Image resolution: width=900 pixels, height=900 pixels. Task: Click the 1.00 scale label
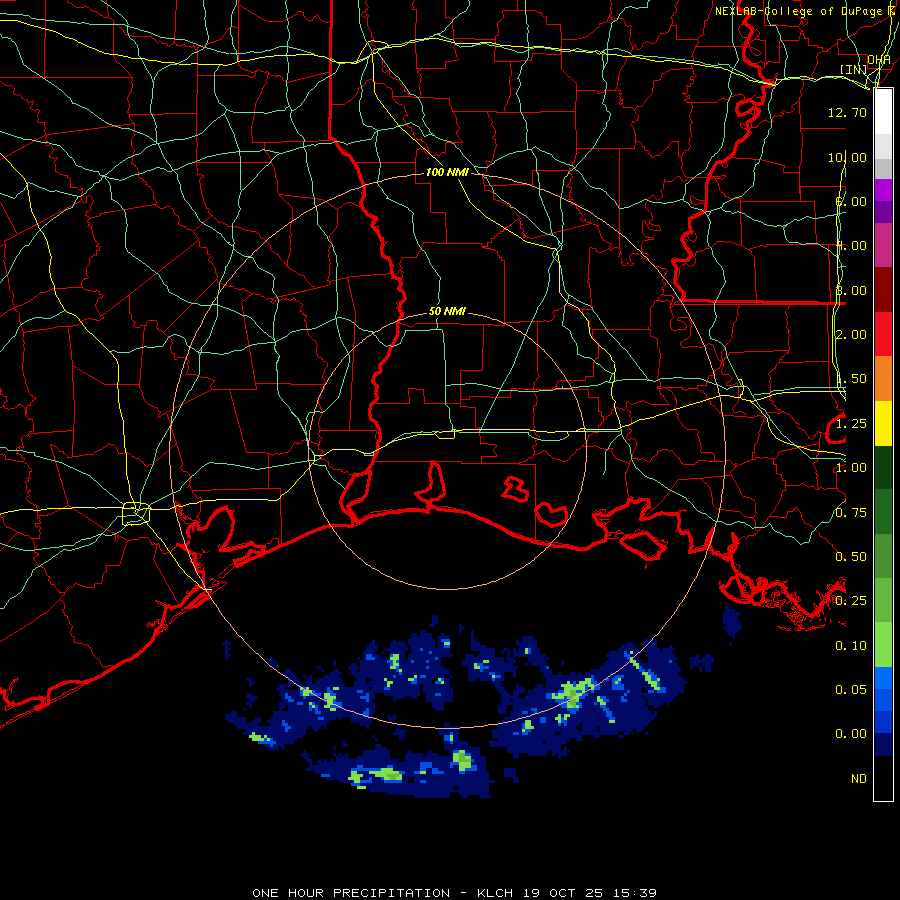[851, 468]
